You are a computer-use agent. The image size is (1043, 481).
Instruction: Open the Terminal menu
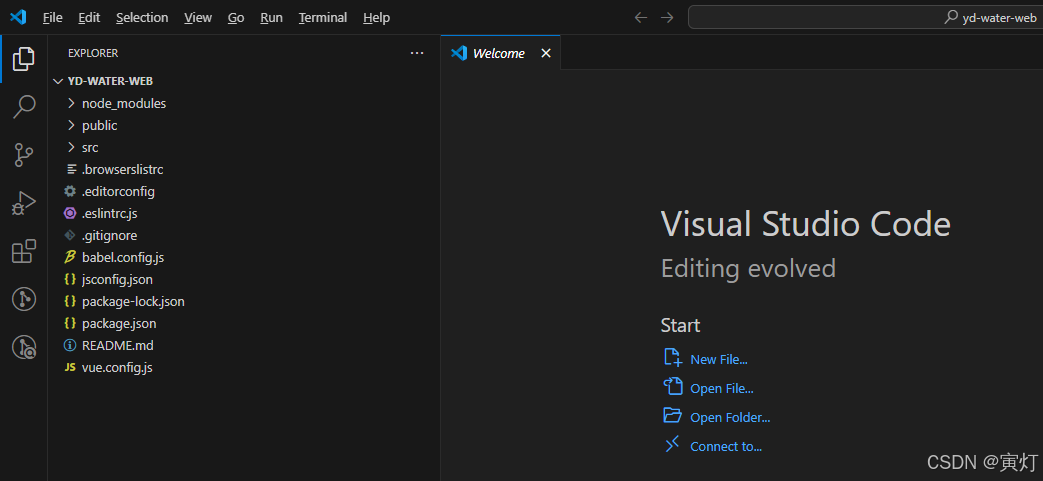[x=323, y=18]
